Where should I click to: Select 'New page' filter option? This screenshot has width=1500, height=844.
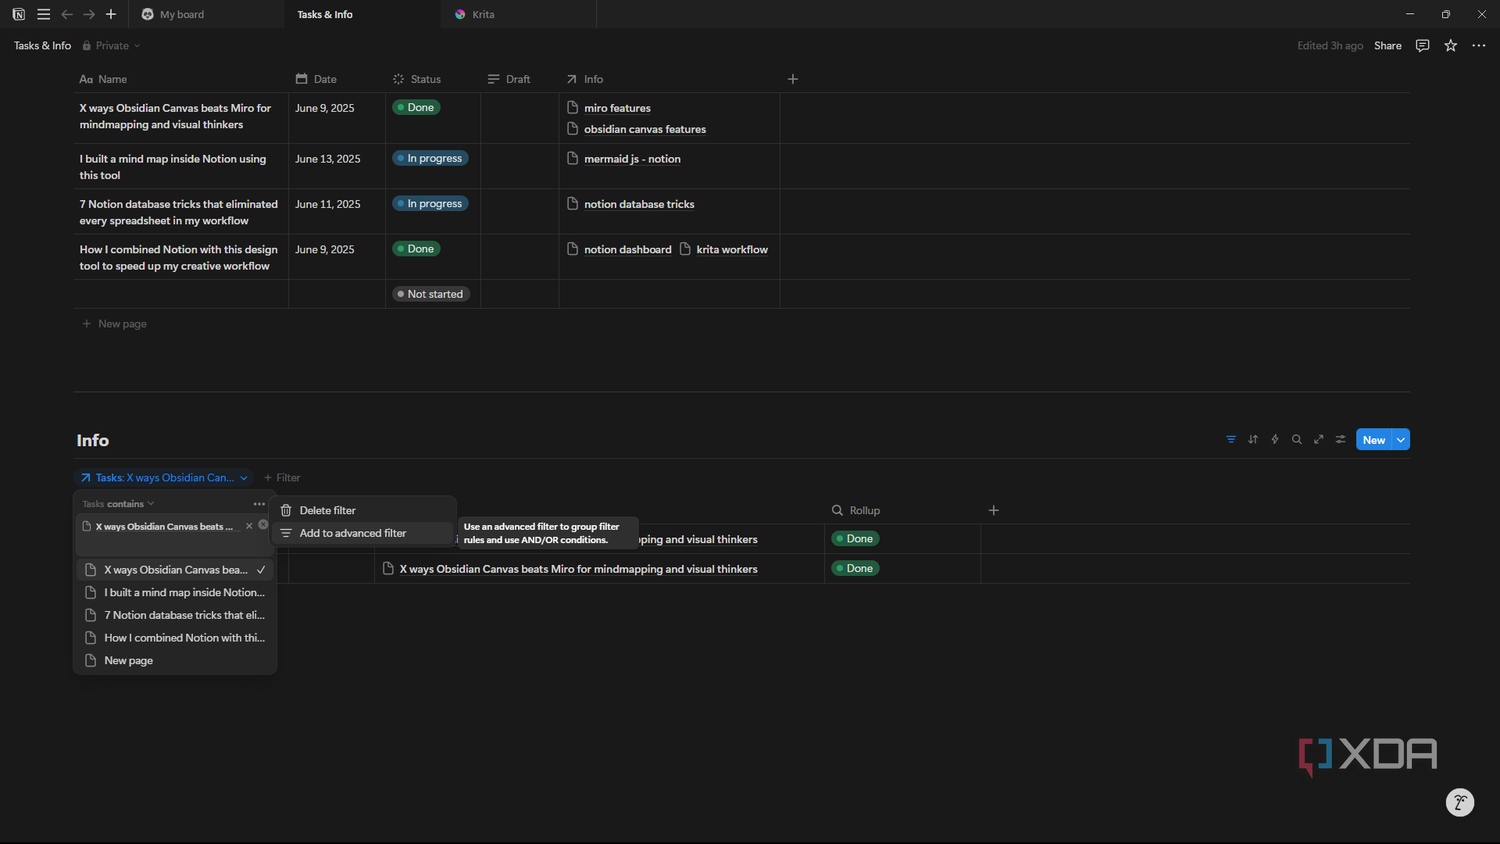(175, 661)
